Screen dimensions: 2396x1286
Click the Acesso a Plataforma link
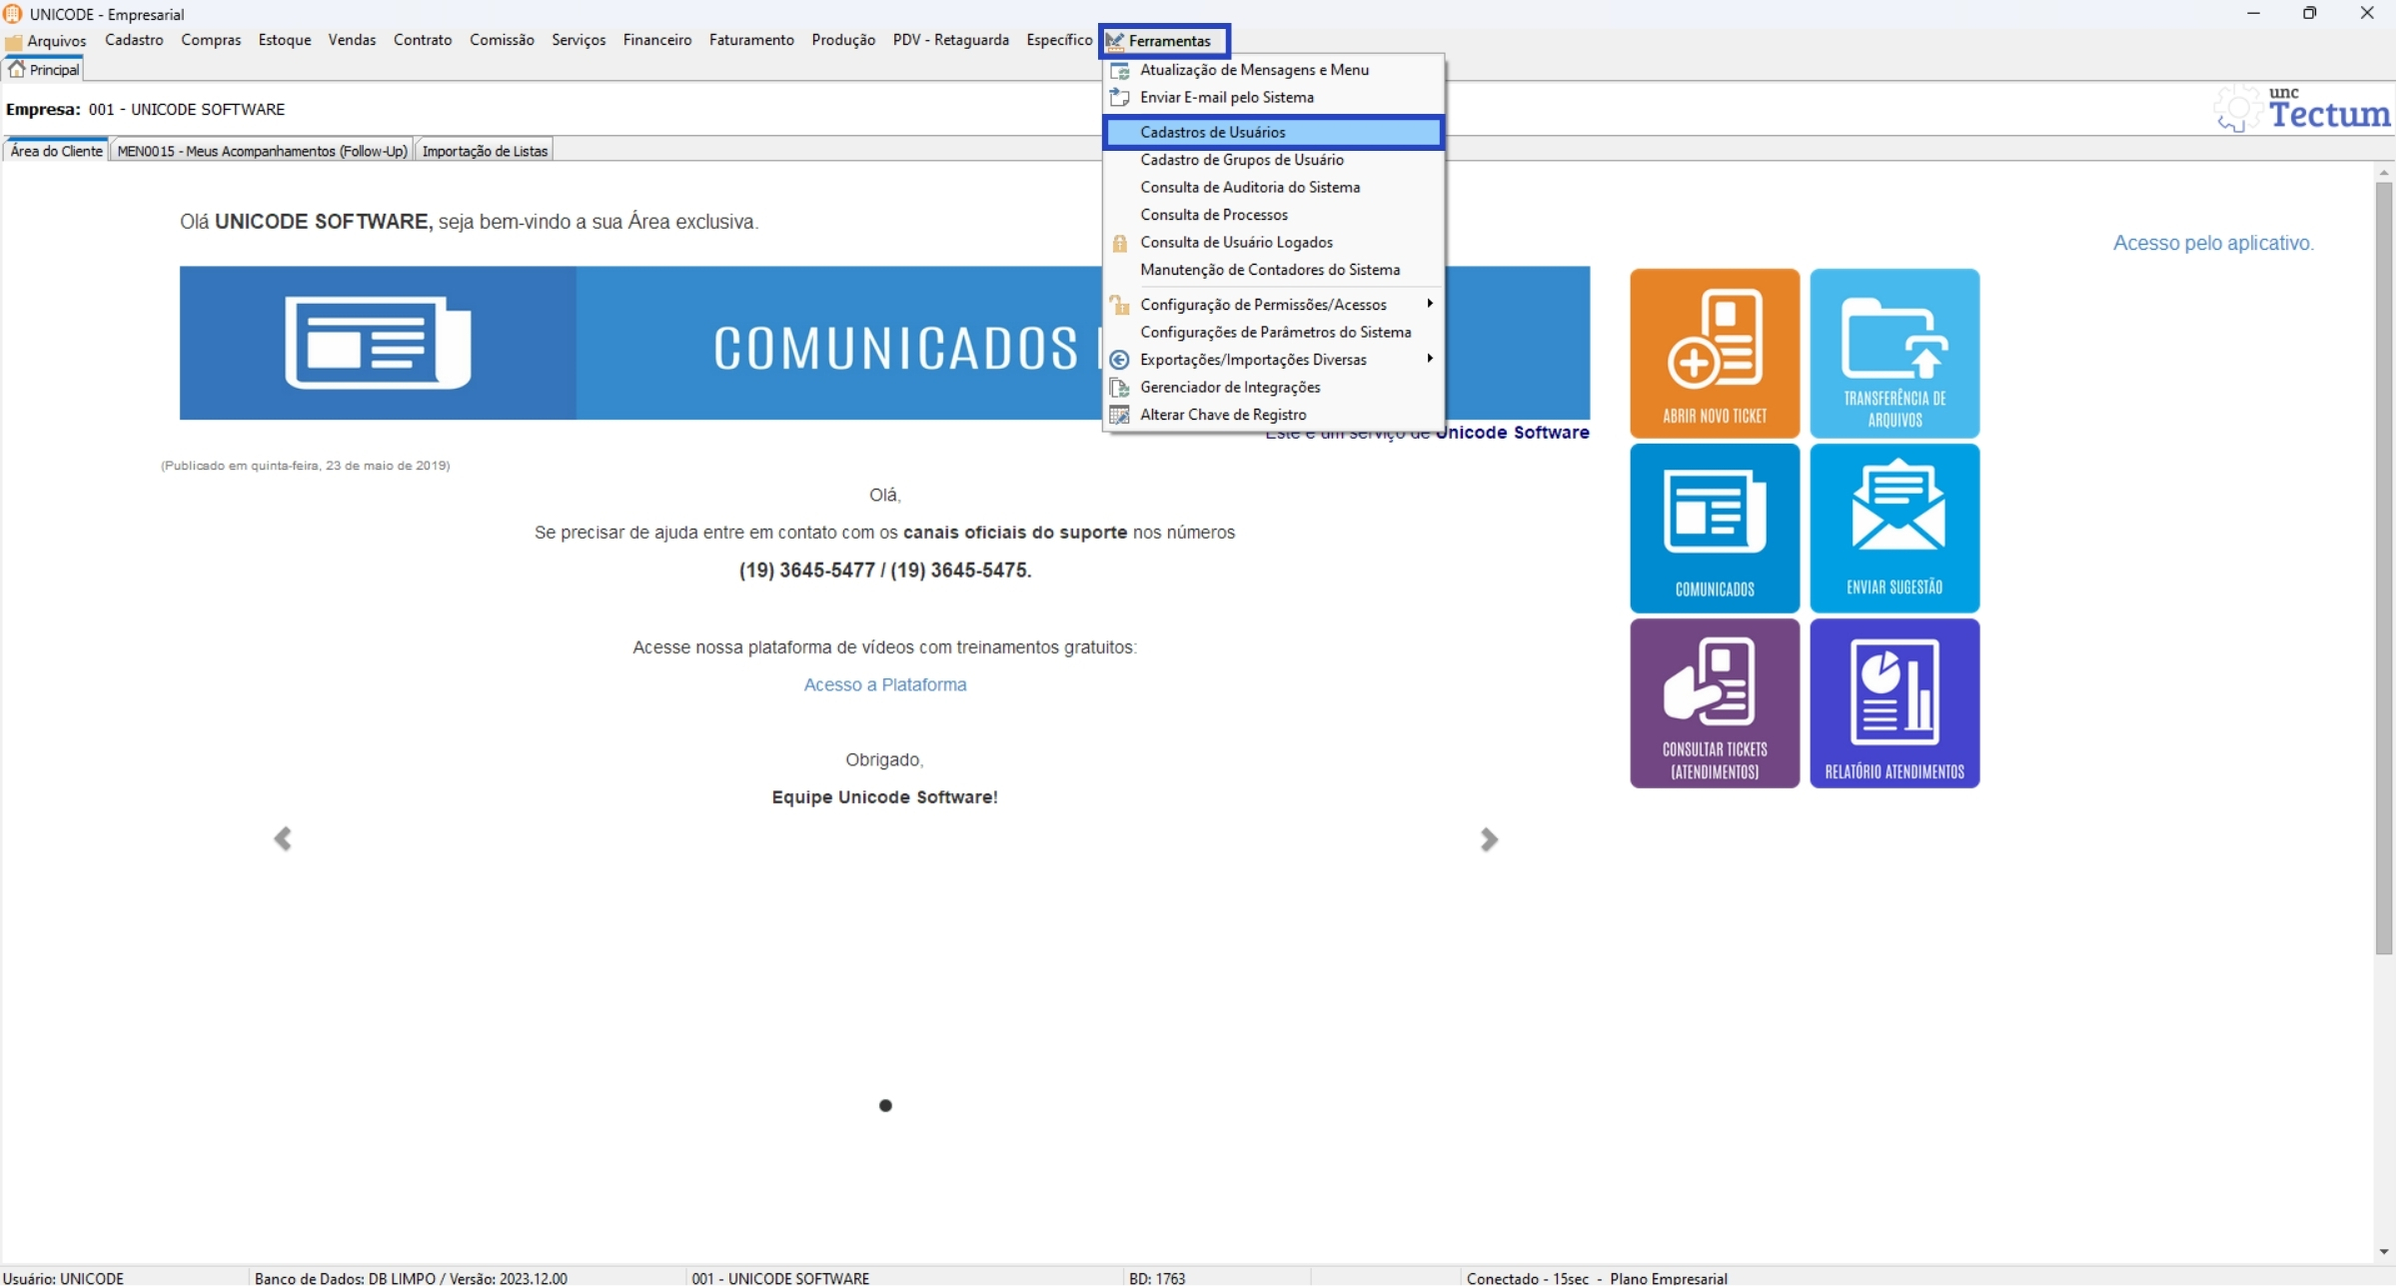click(884, 685)
